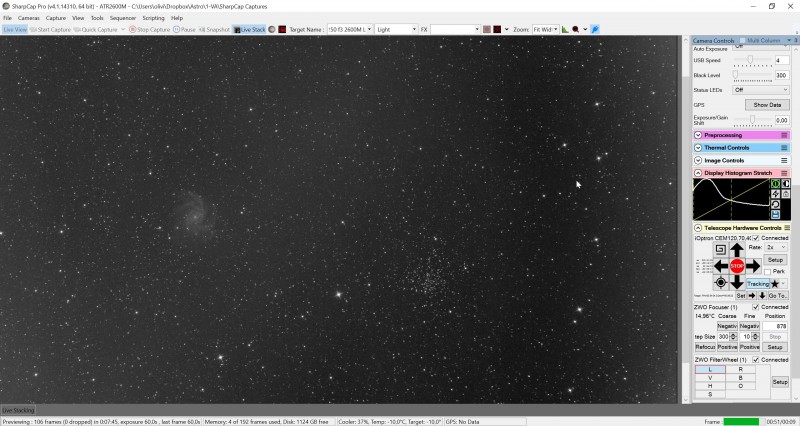Viewport: 800px width, 426px height.
Task: Expand the Thermal Controls section
Action: [x=698, y=147]
